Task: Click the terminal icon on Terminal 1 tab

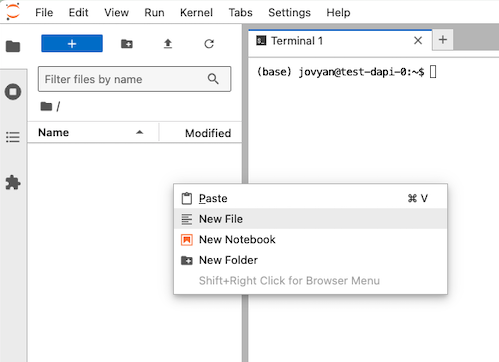Action: point(261,41)
